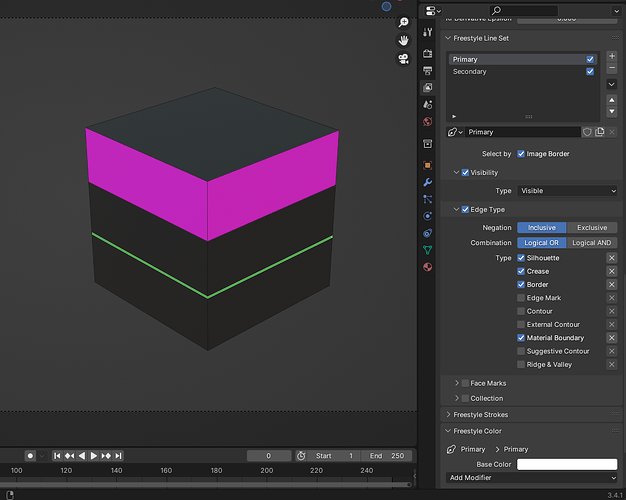Click the End frame 250 field
This screenshot has height=500, width=626.
(386, 456)
